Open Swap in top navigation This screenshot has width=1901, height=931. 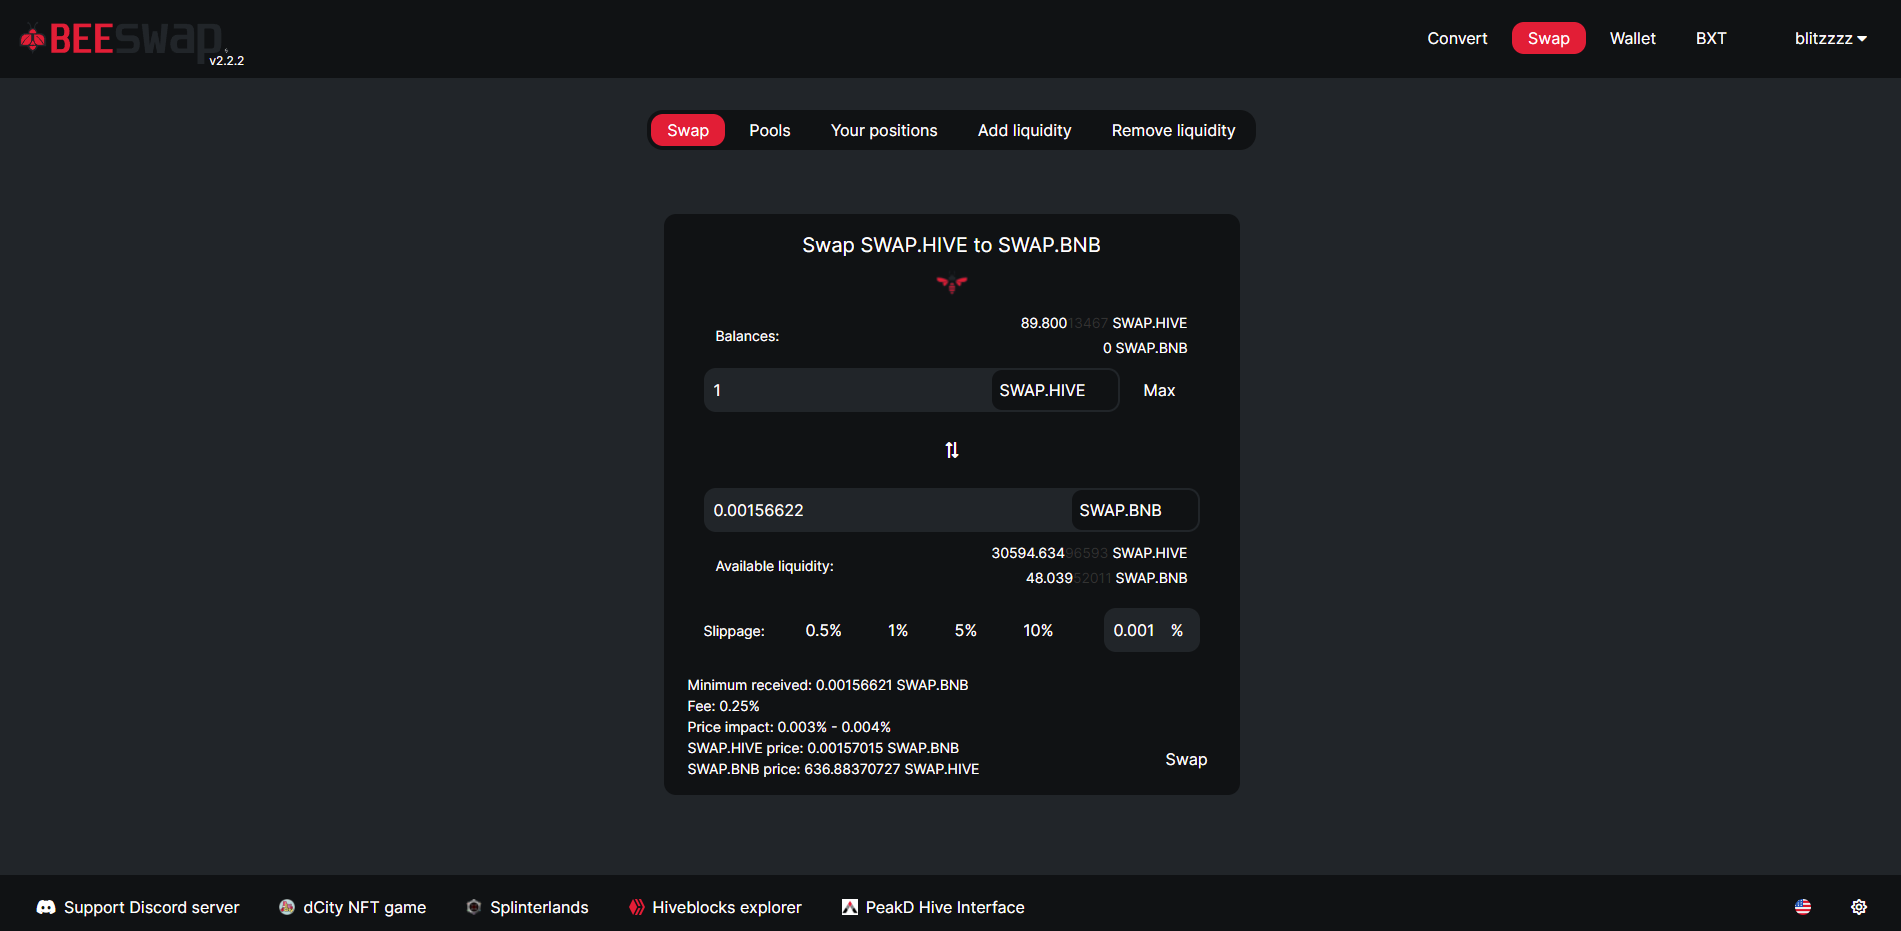tap(1549, 38)
